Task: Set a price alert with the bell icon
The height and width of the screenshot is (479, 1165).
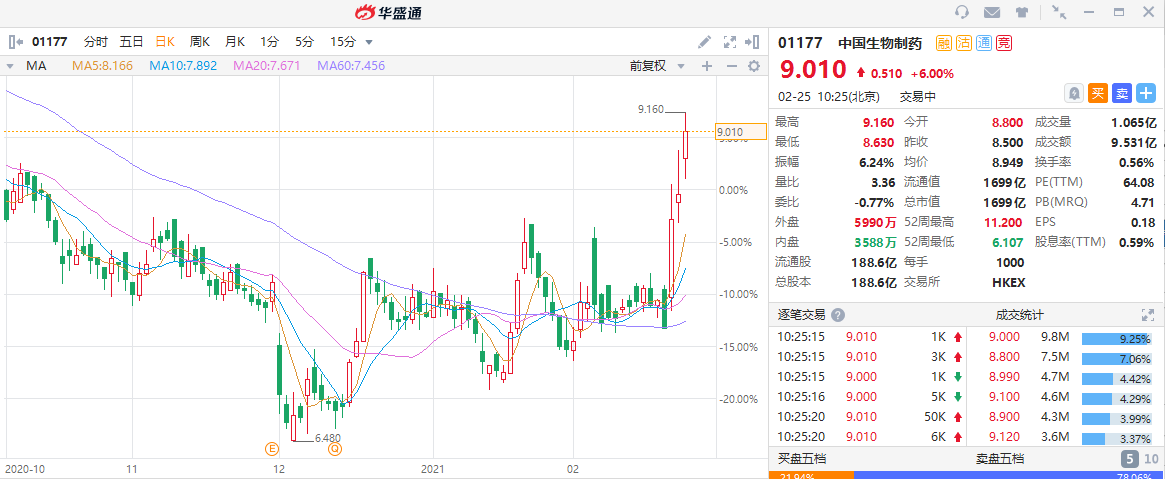Action: tap(1074, 93)
